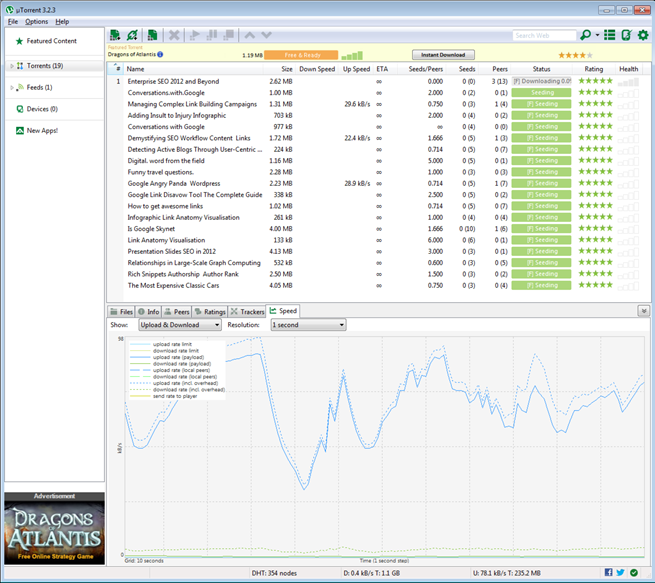
Task: Toggle the category list view icon
Action: click(609, 35)
